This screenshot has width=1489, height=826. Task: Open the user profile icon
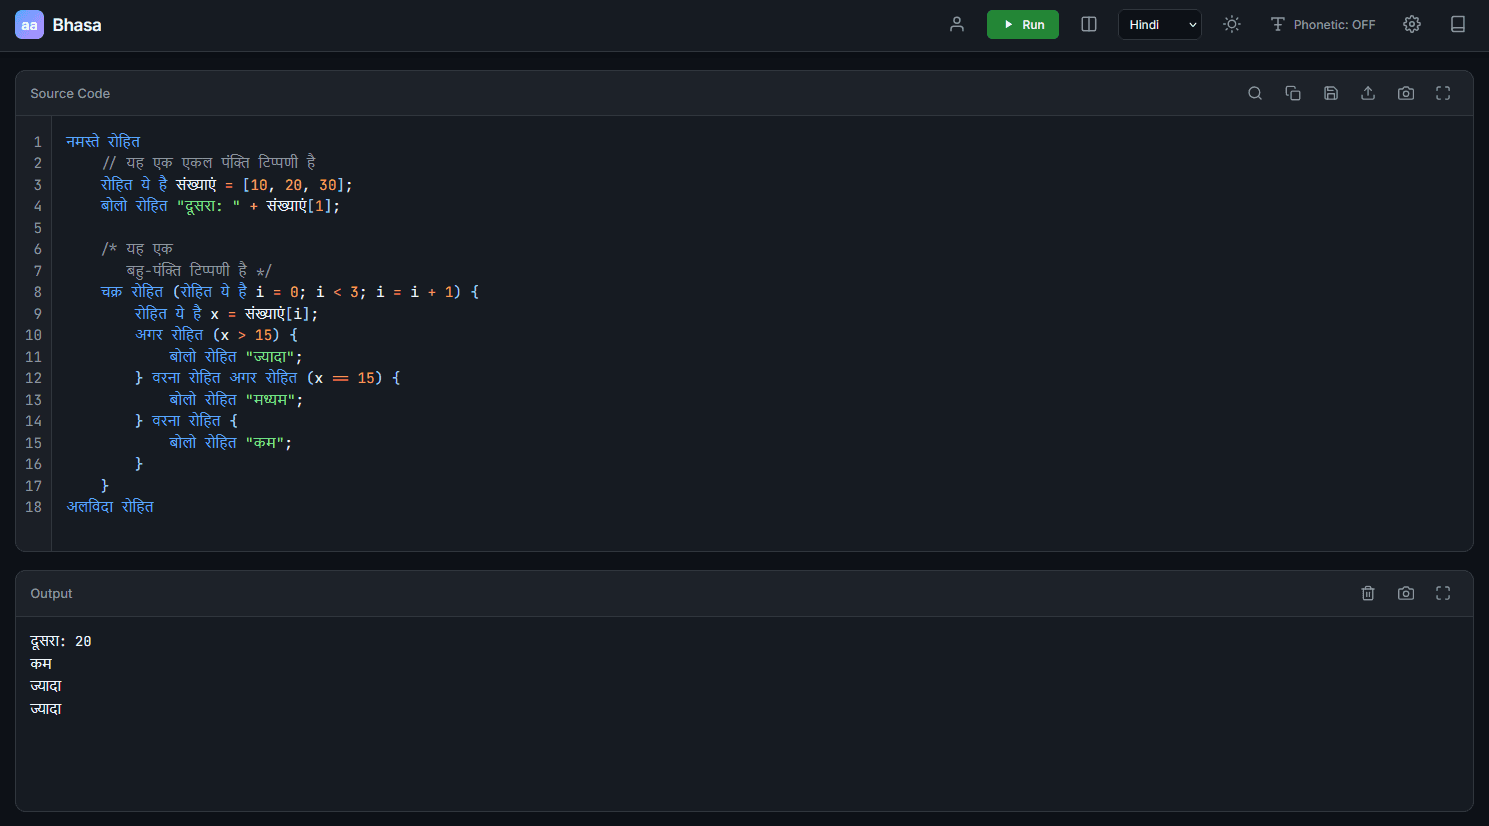point(956,24)
